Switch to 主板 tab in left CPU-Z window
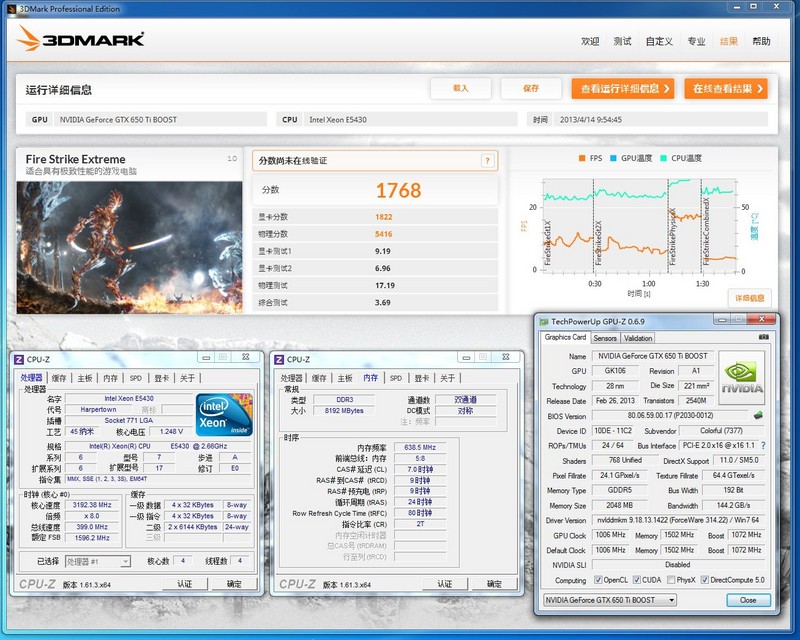This screenshot has height=640, width=800. pos(85,378)
